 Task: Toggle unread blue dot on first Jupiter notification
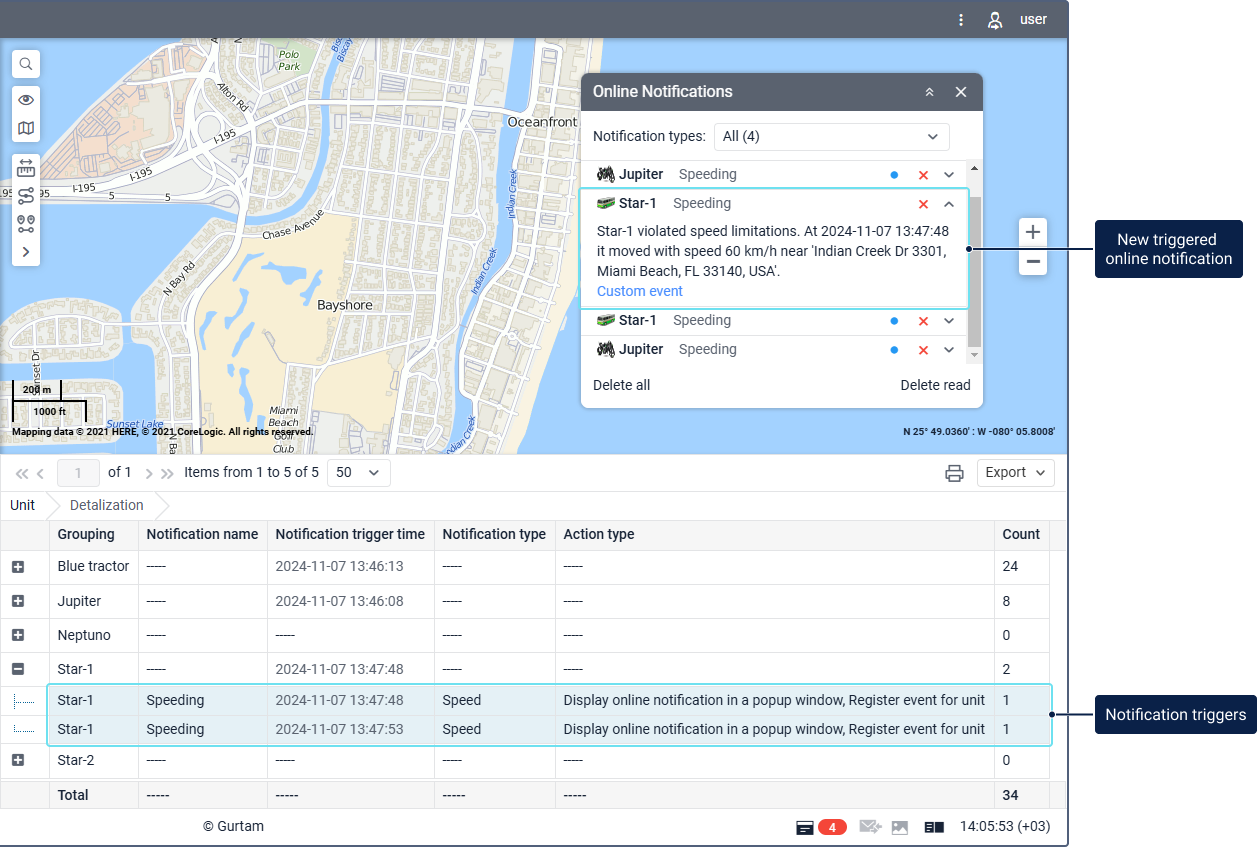point(894,175)
